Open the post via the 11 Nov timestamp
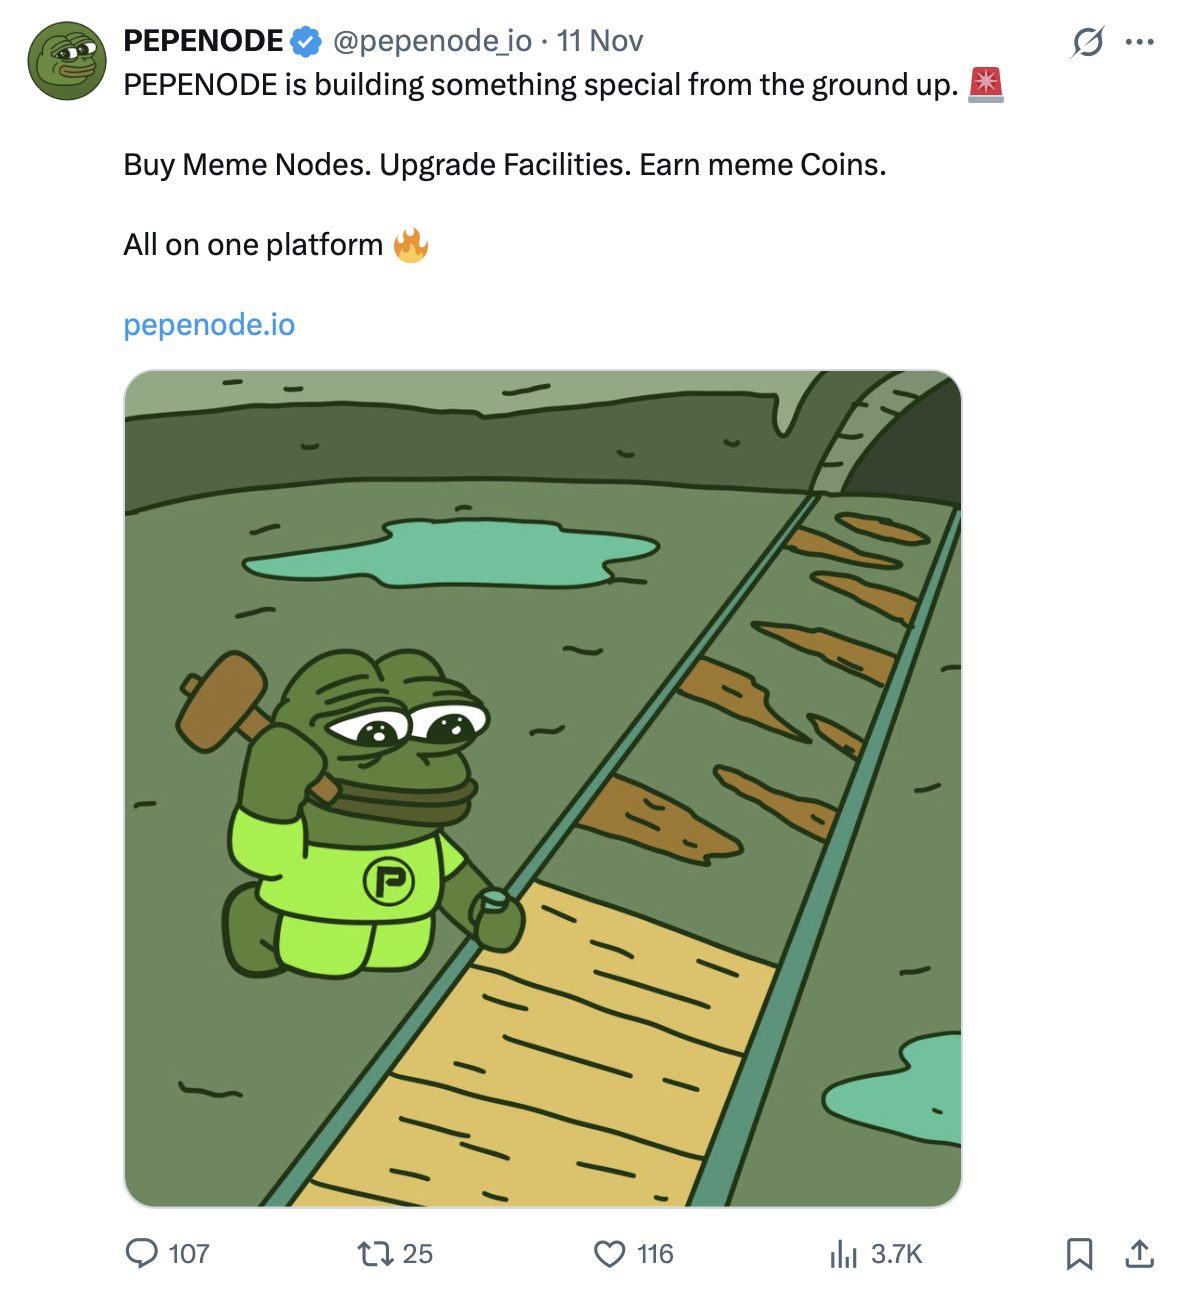Screen dimensions: 1188x1294 tap(601, 41)
